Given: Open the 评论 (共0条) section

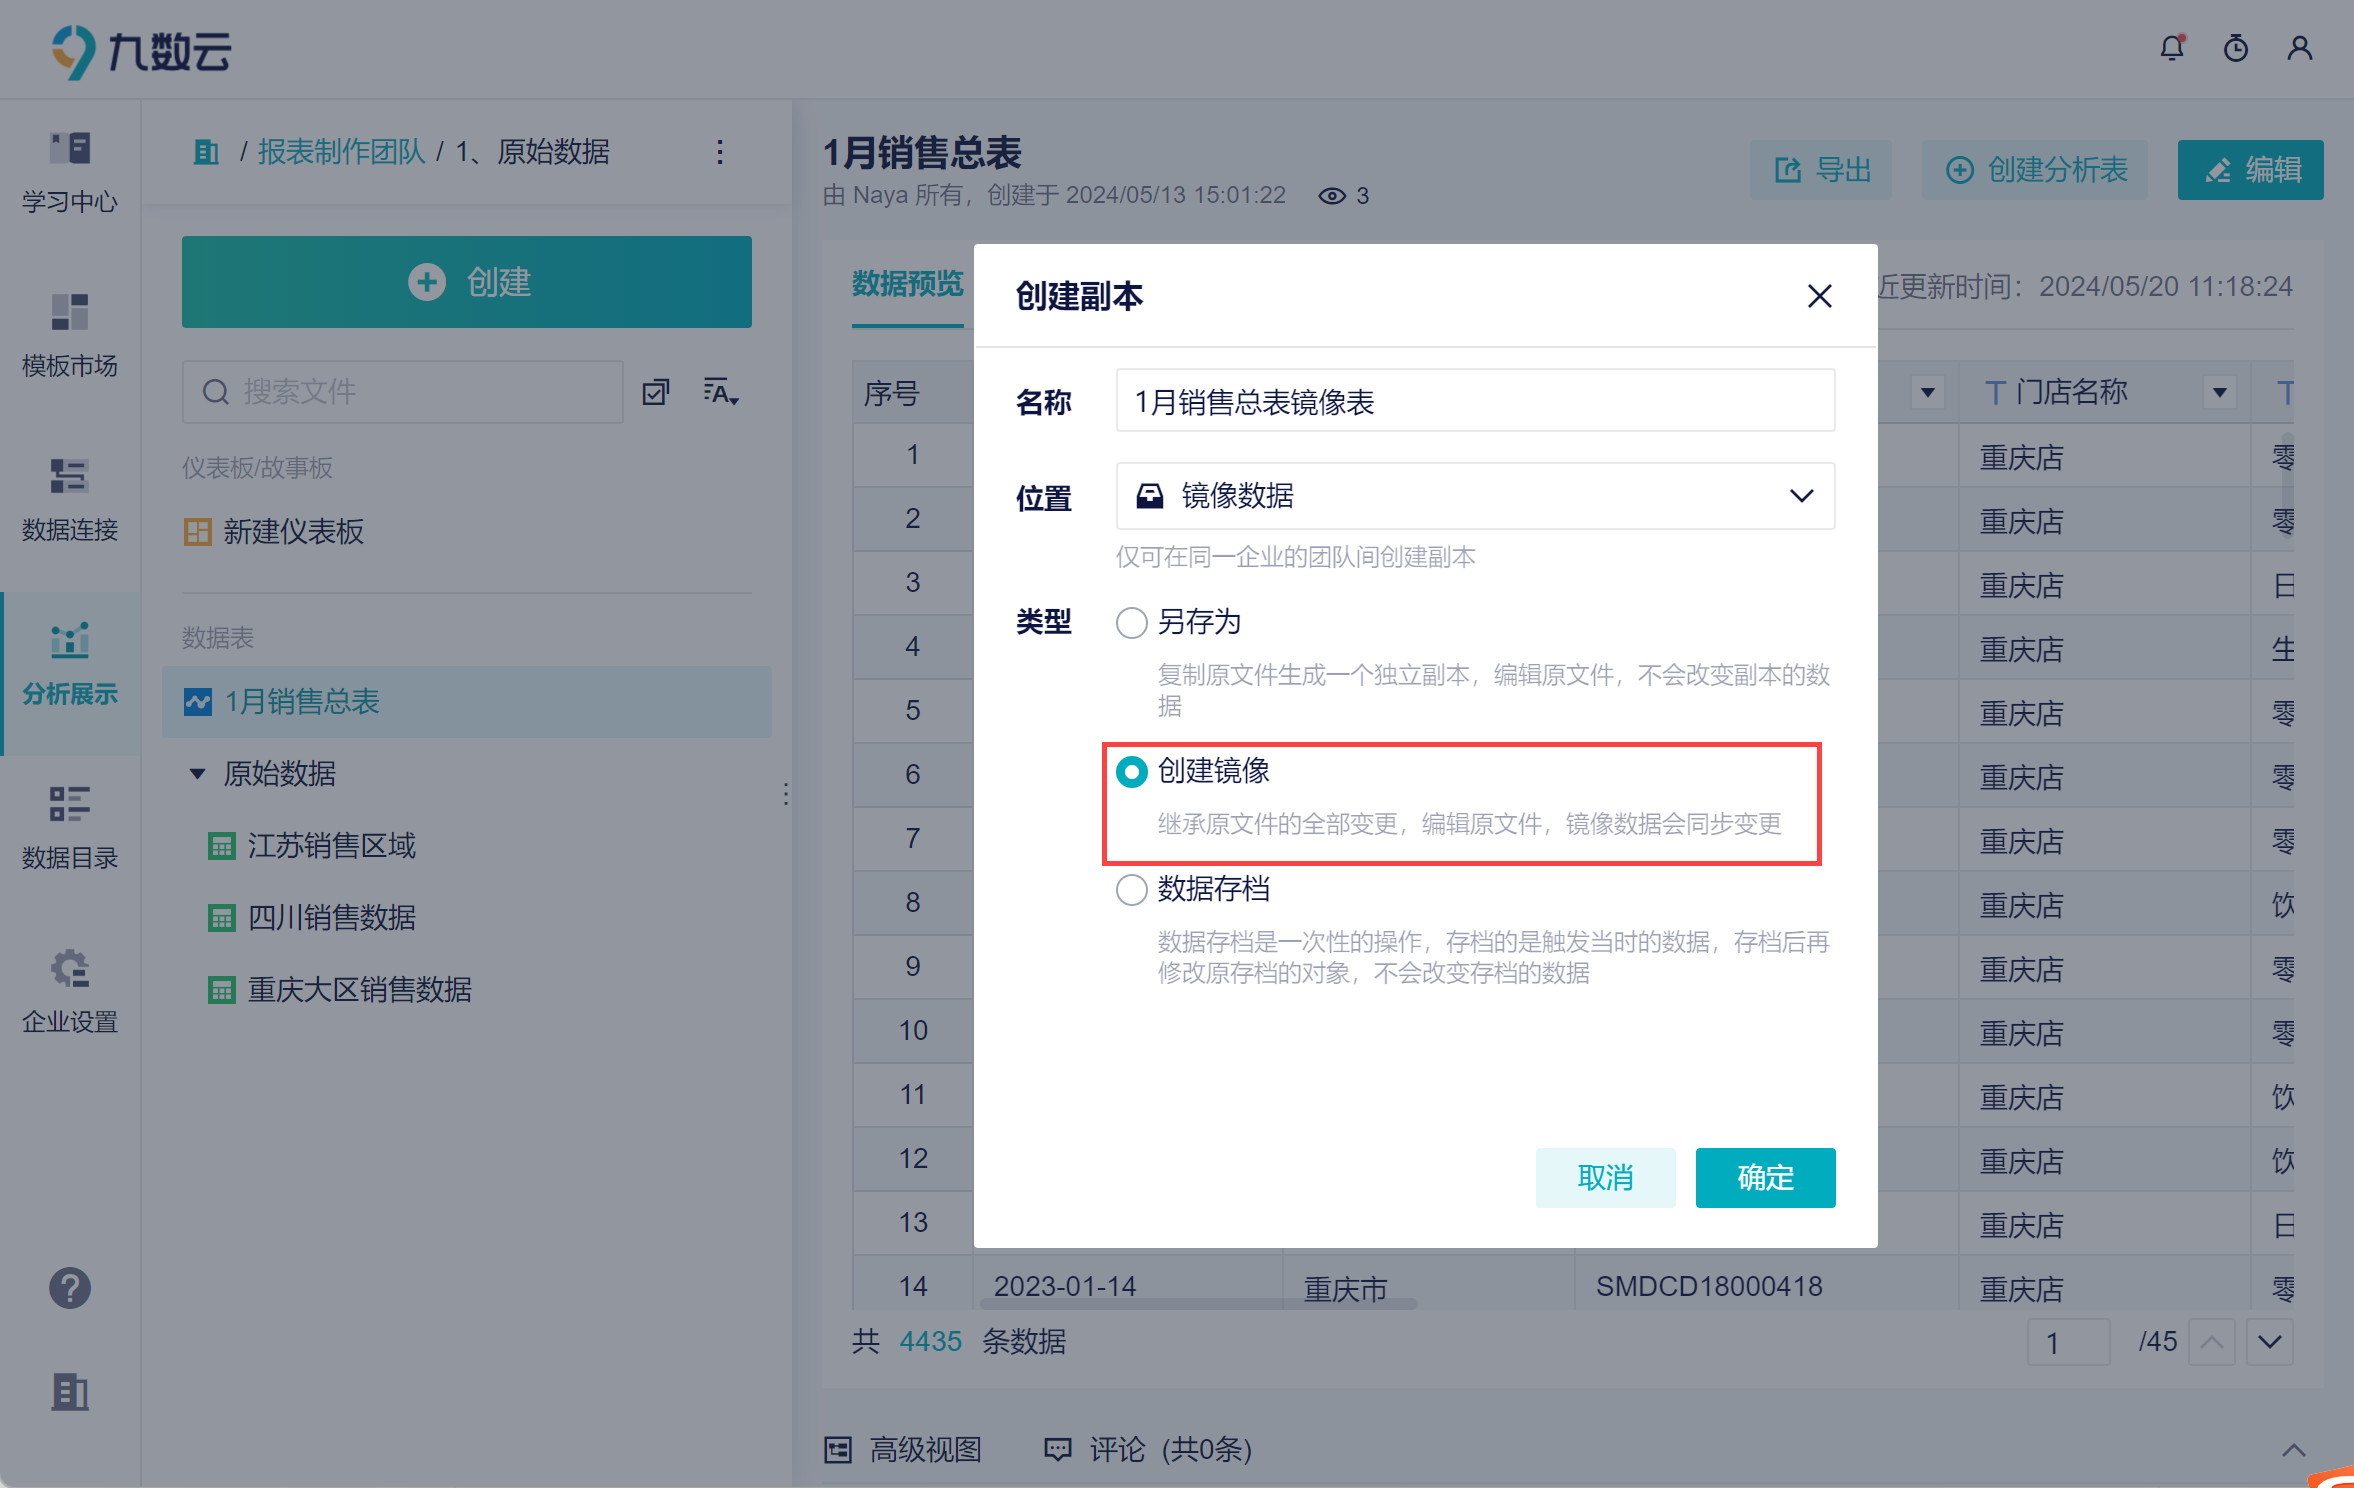Looking at the screenshot, I should point(1148,1449).
